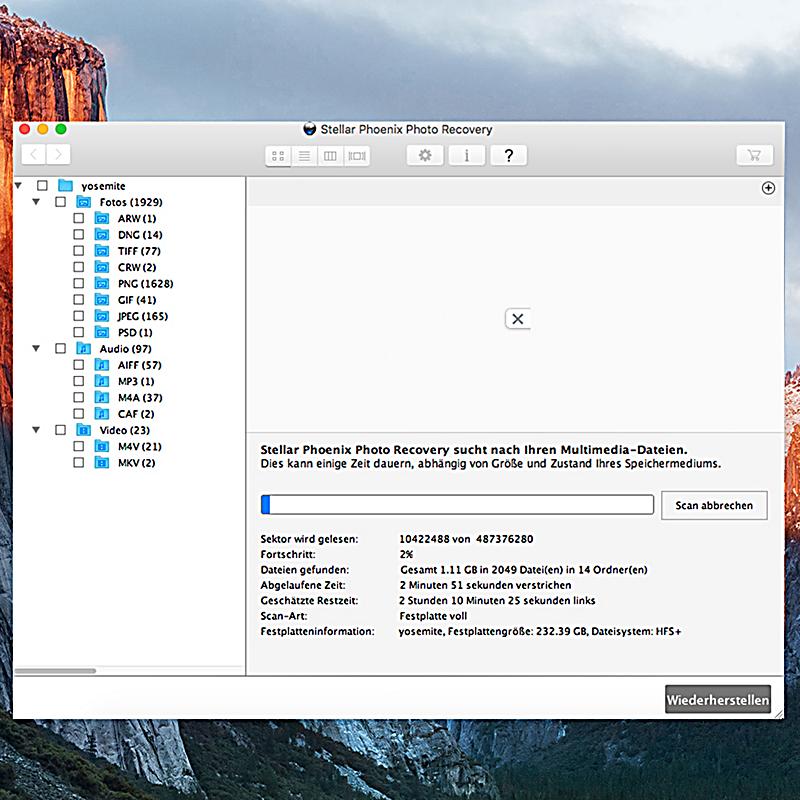The image size is (800, 800).
Task: Click the M4A folder icon
Action: click(102, 397)
